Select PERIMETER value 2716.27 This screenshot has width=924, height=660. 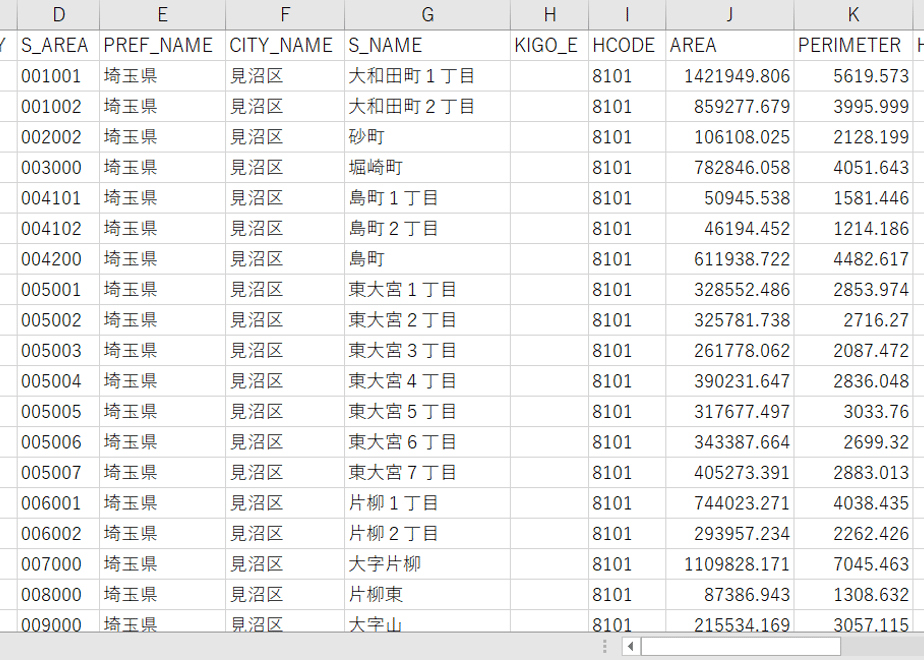(853, 320)
